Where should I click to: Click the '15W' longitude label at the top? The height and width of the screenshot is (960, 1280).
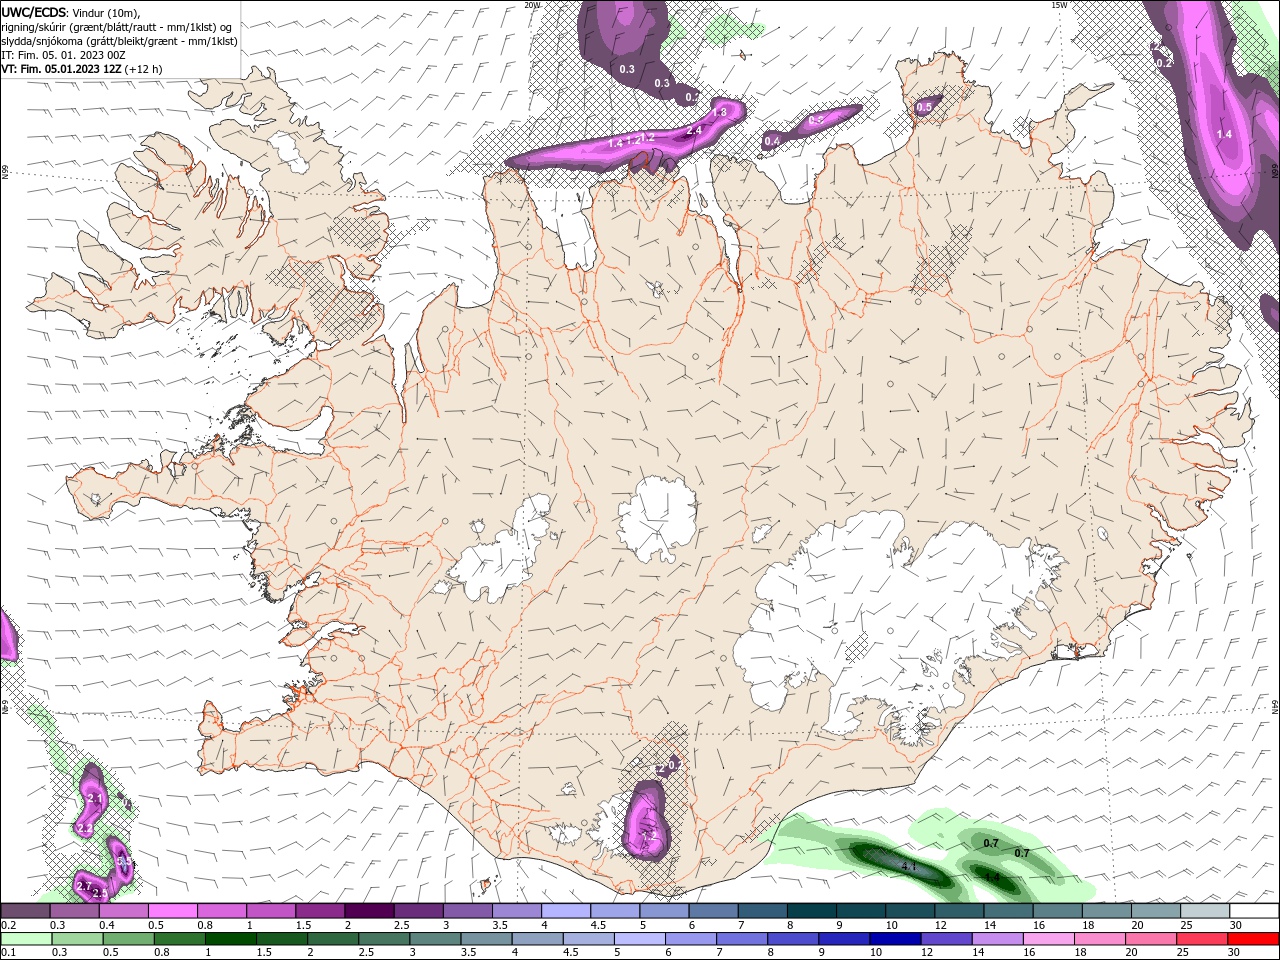click(1059, 5)
